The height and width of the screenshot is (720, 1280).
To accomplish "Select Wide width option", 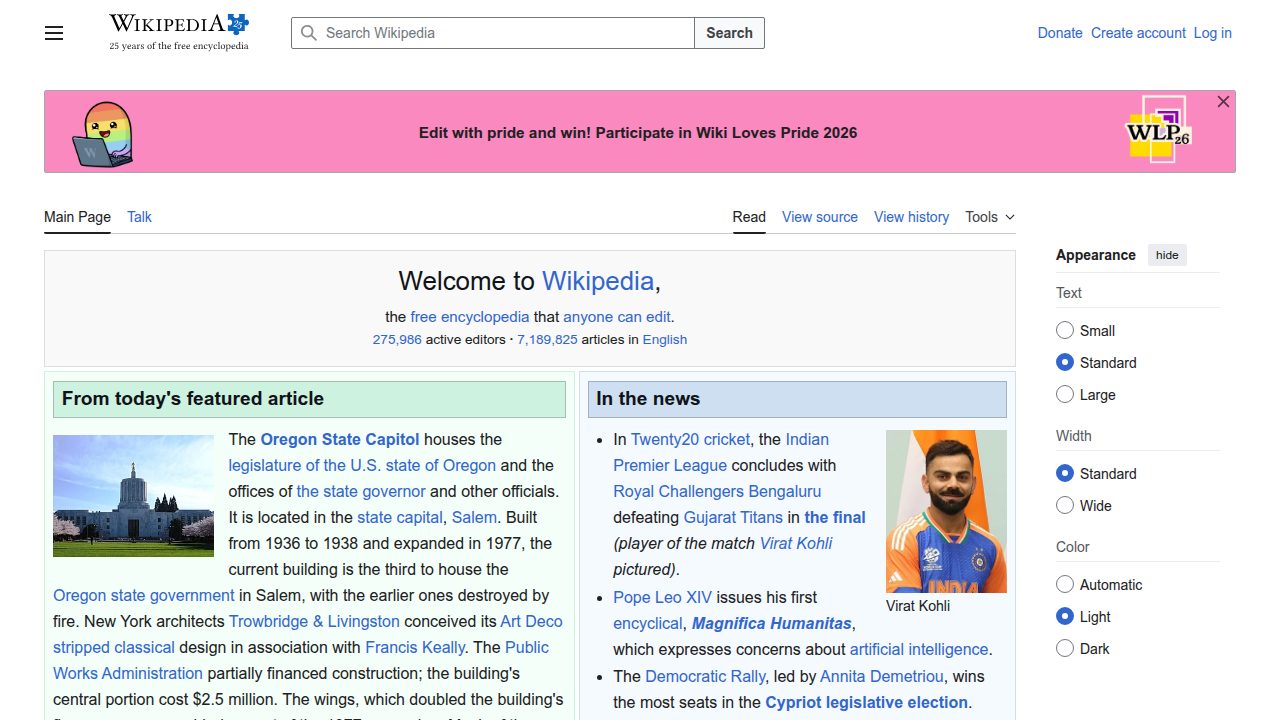I will point(1065,505).
